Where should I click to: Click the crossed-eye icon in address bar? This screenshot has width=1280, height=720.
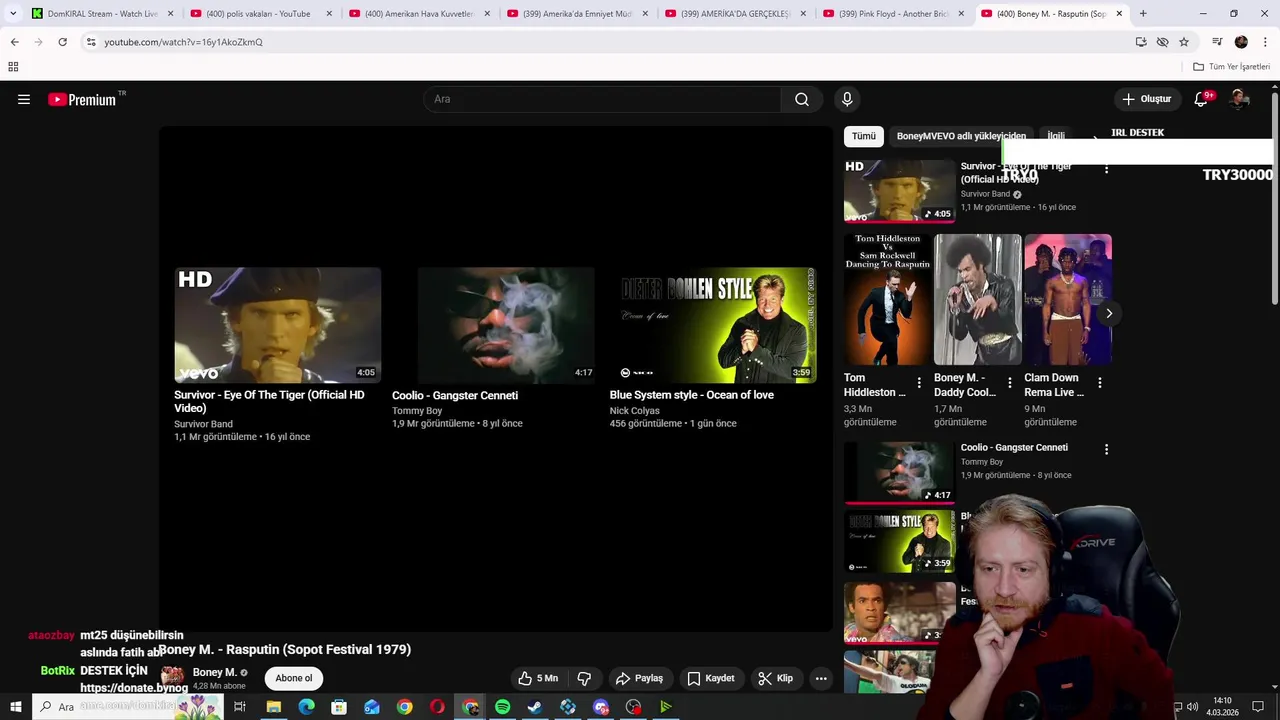[x=1162, y=42]
